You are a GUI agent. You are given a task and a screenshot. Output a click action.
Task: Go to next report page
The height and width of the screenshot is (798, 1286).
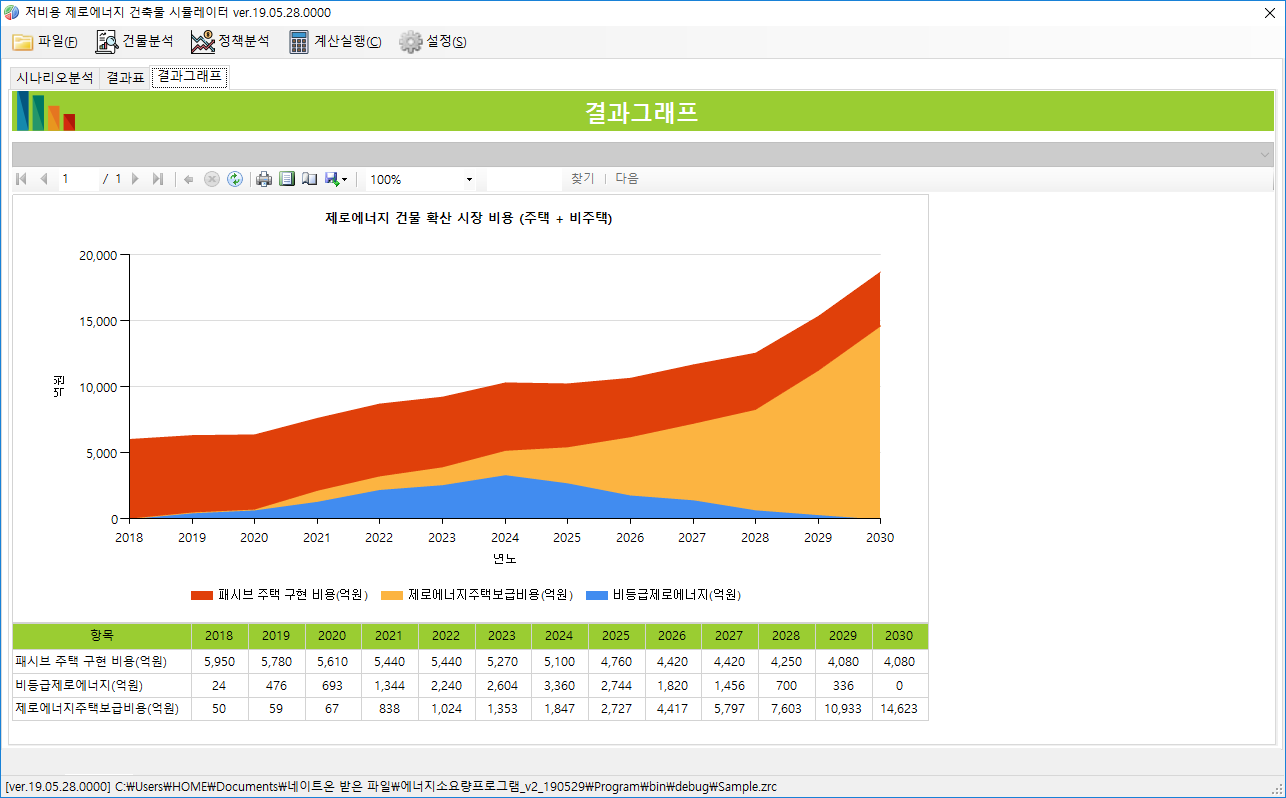pos(135,179)
